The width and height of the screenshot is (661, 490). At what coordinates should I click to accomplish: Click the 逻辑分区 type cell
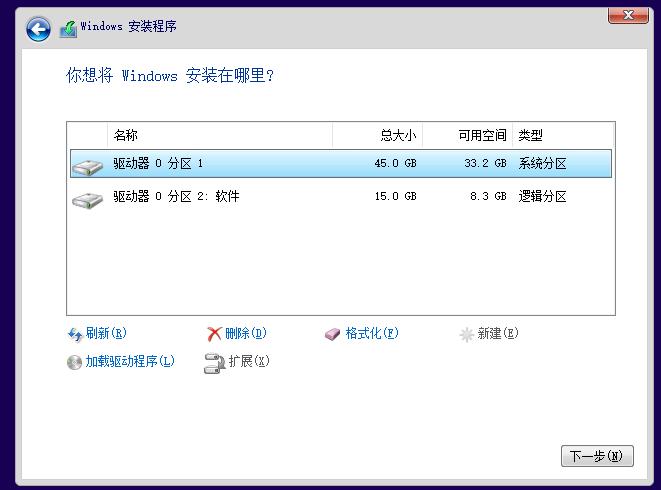point(542,196)
